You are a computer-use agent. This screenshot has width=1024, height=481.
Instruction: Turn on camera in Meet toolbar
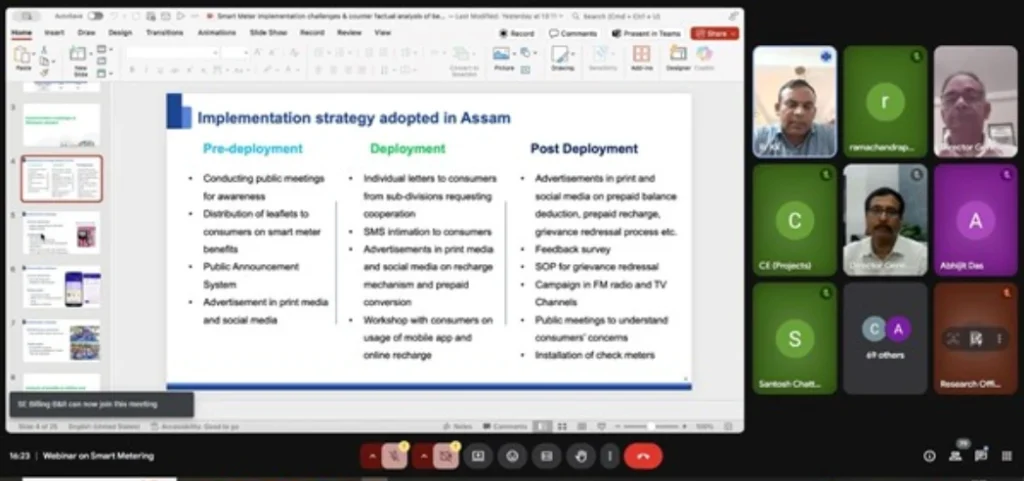(x=445, y=456)
